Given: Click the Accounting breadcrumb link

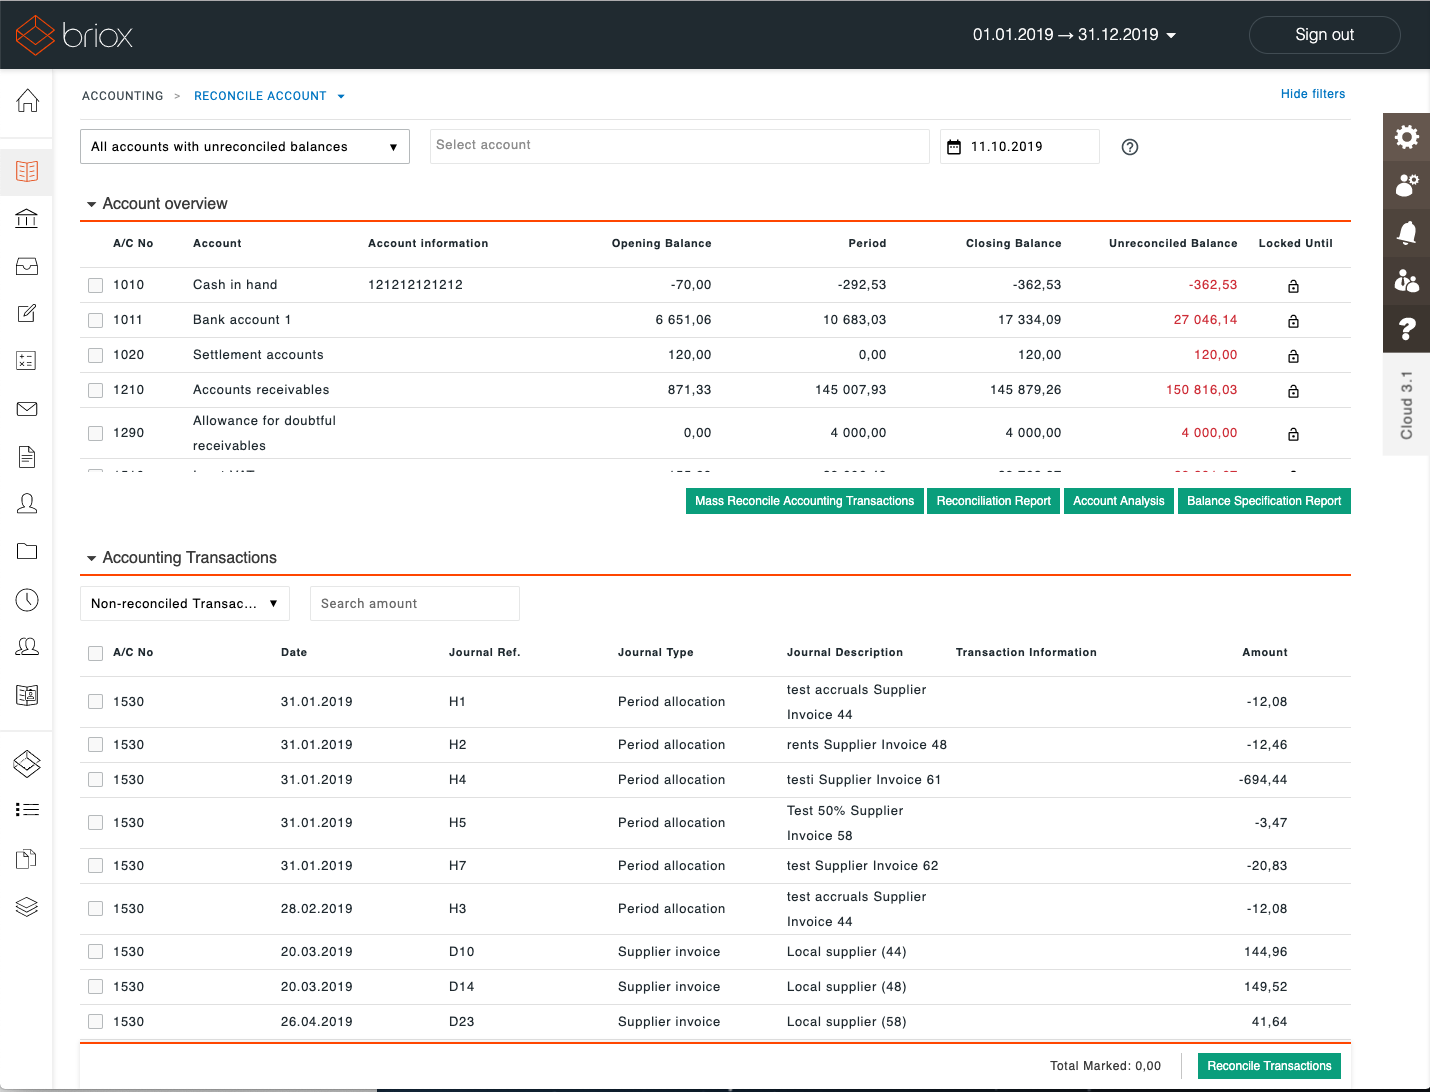Looking at the screenshot, I should point(122,95).
